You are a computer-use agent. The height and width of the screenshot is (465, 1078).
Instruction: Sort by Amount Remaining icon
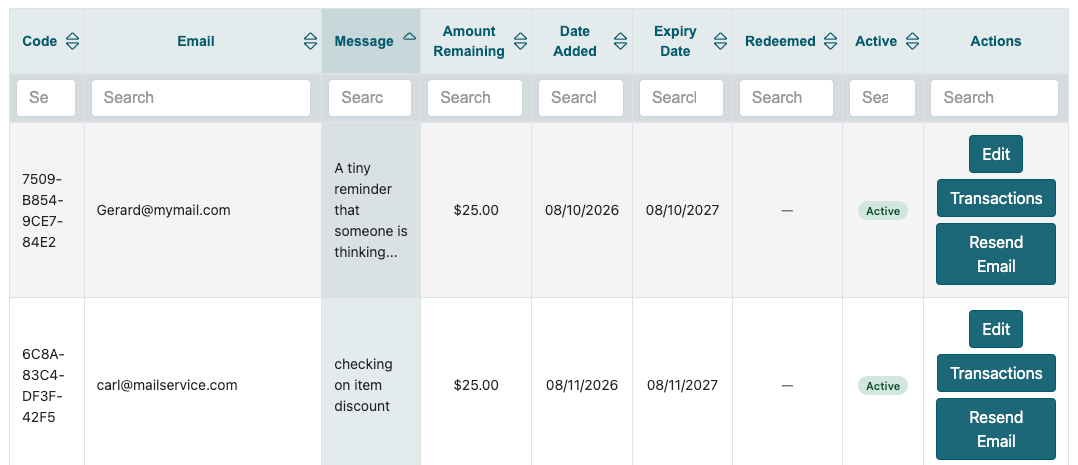click(520, 41)
